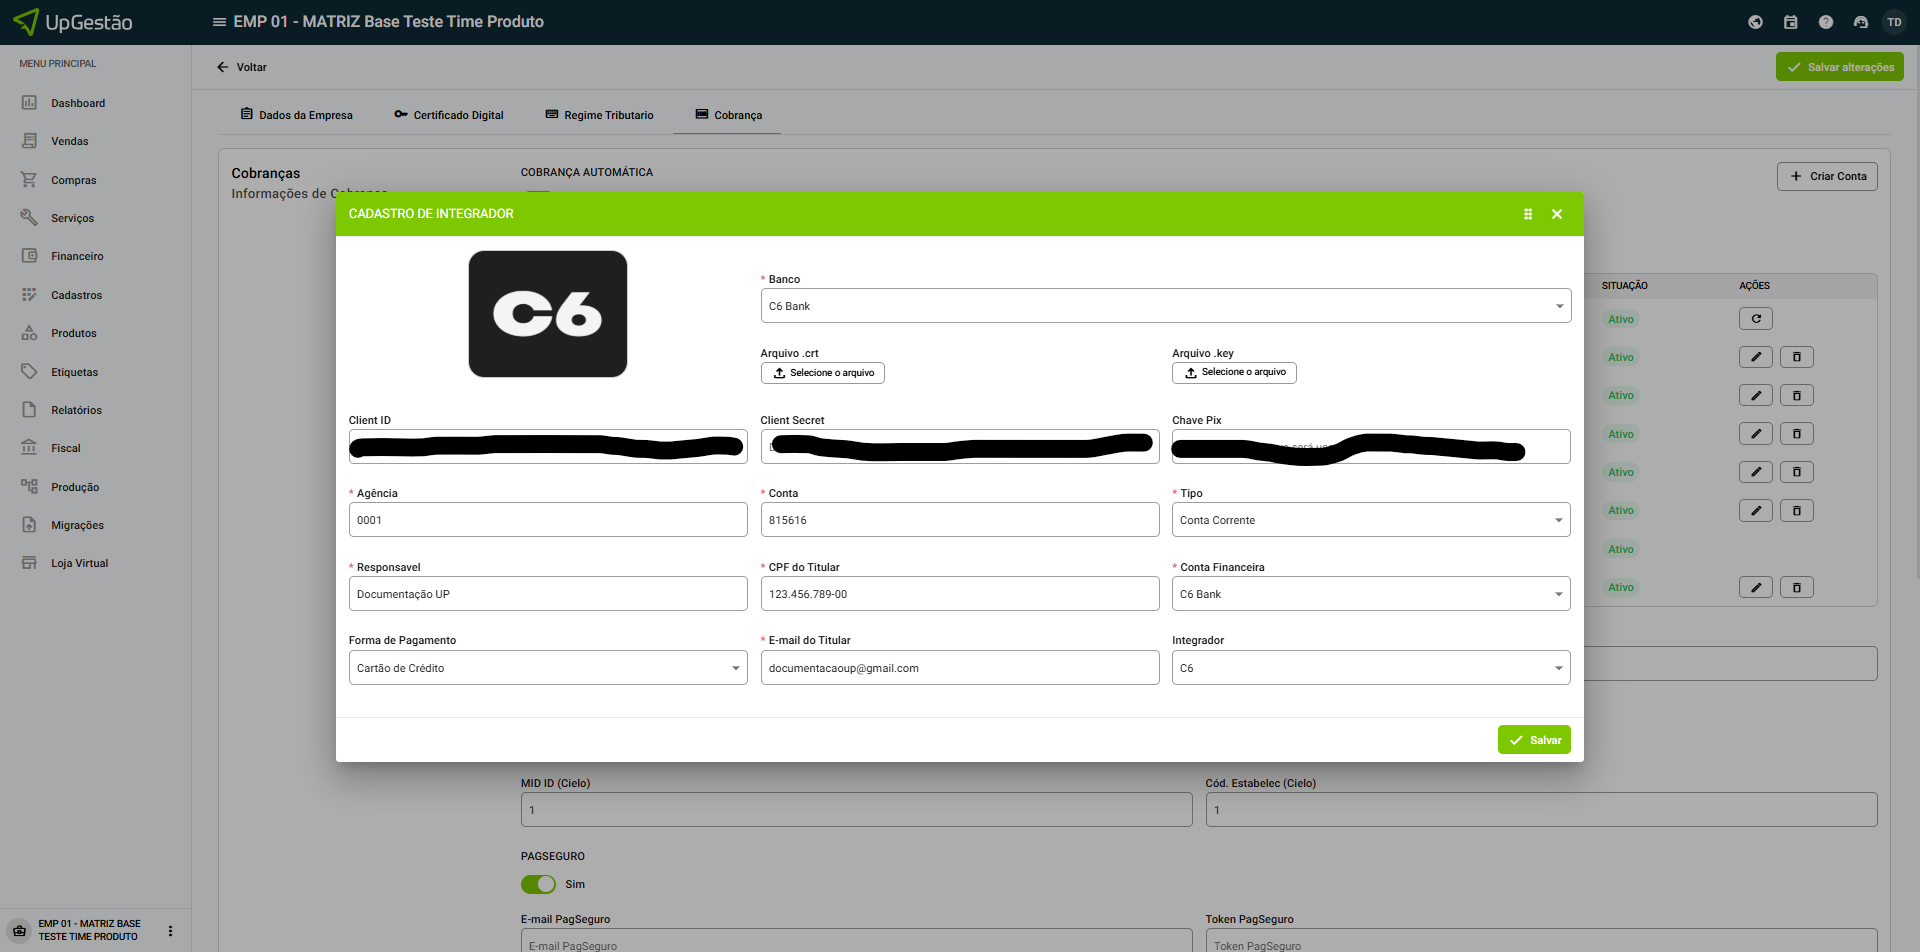Open the calendar icon in top bar

(x=1790, y=22)
